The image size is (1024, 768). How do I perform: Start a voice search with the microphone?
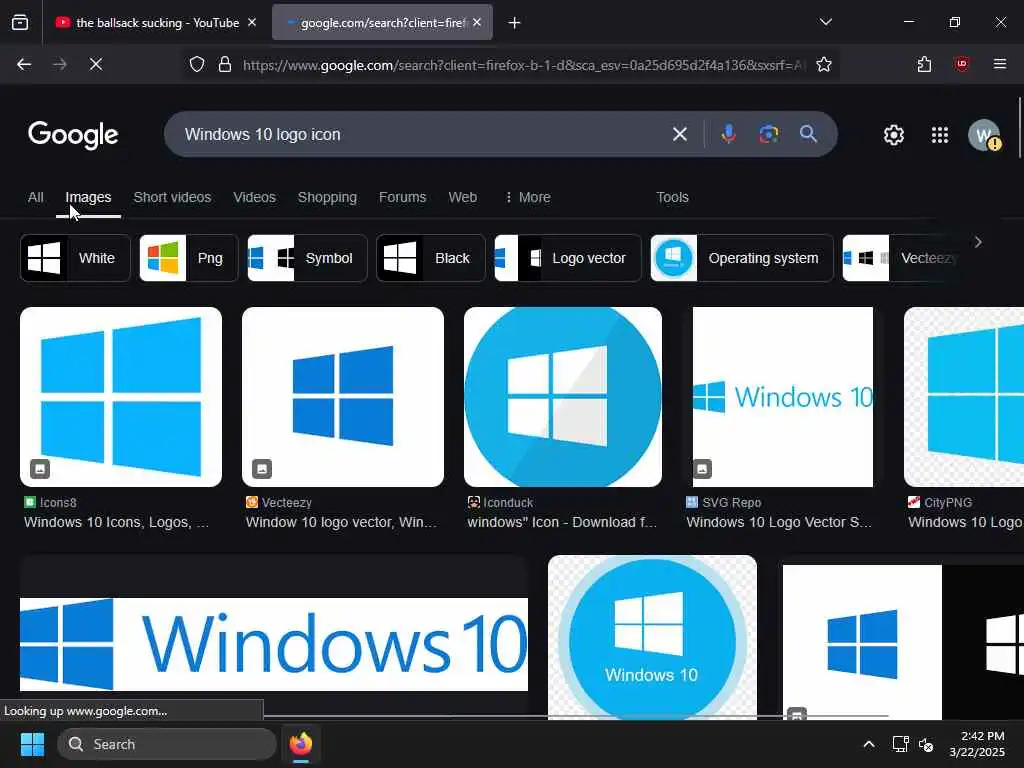click(x=728, y=134)
